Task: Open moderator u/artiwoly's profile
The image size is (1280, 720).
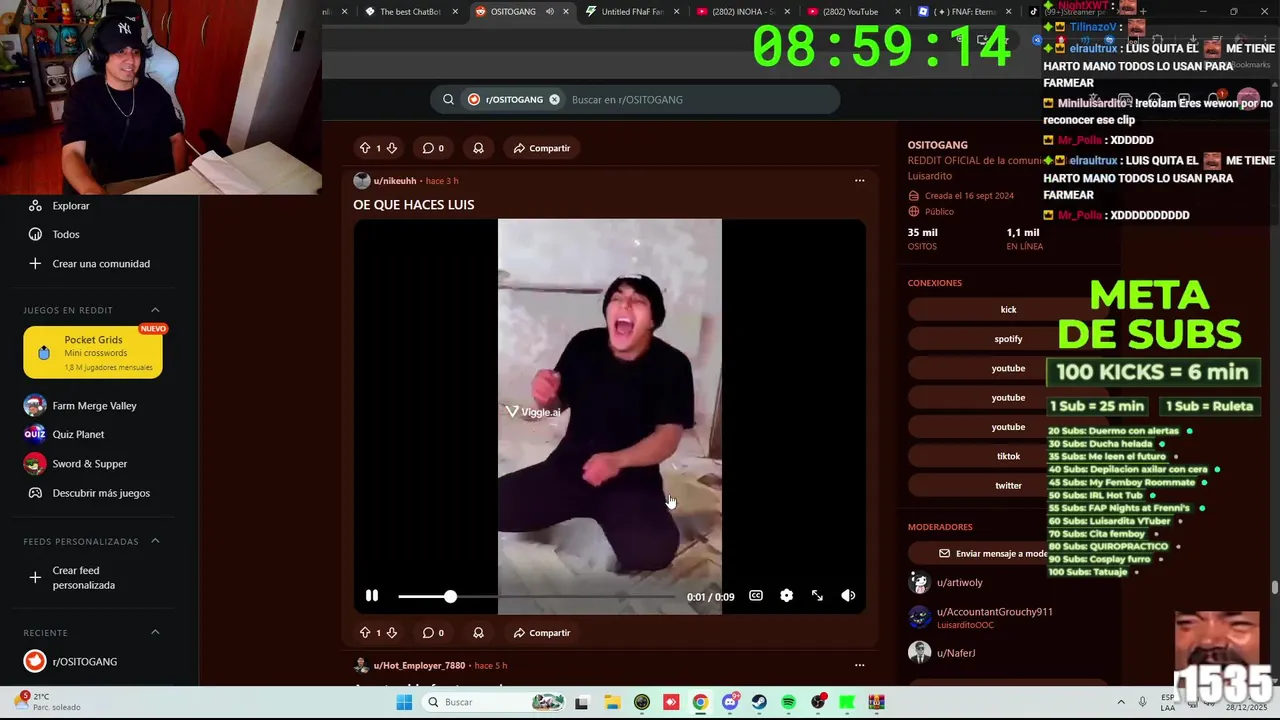Action: pos(959,583)
